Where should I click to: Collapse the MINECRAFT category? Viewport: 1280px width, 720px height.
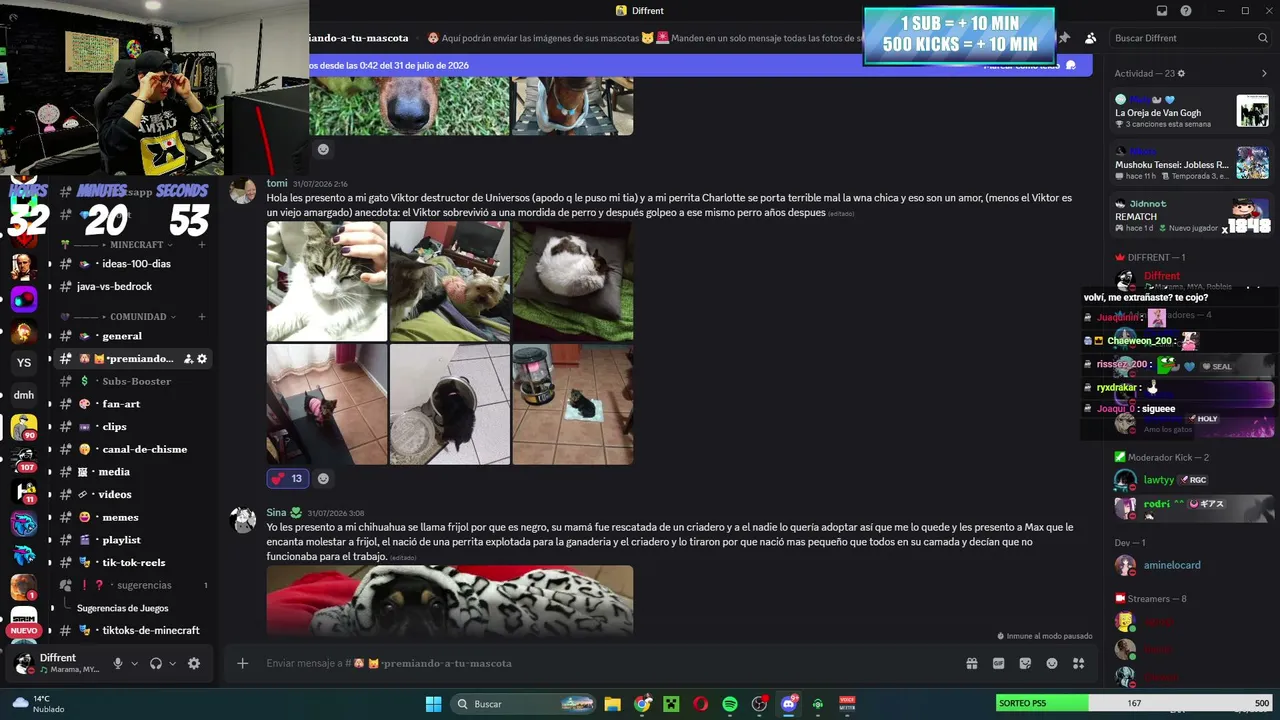click(x=136, y=245)
